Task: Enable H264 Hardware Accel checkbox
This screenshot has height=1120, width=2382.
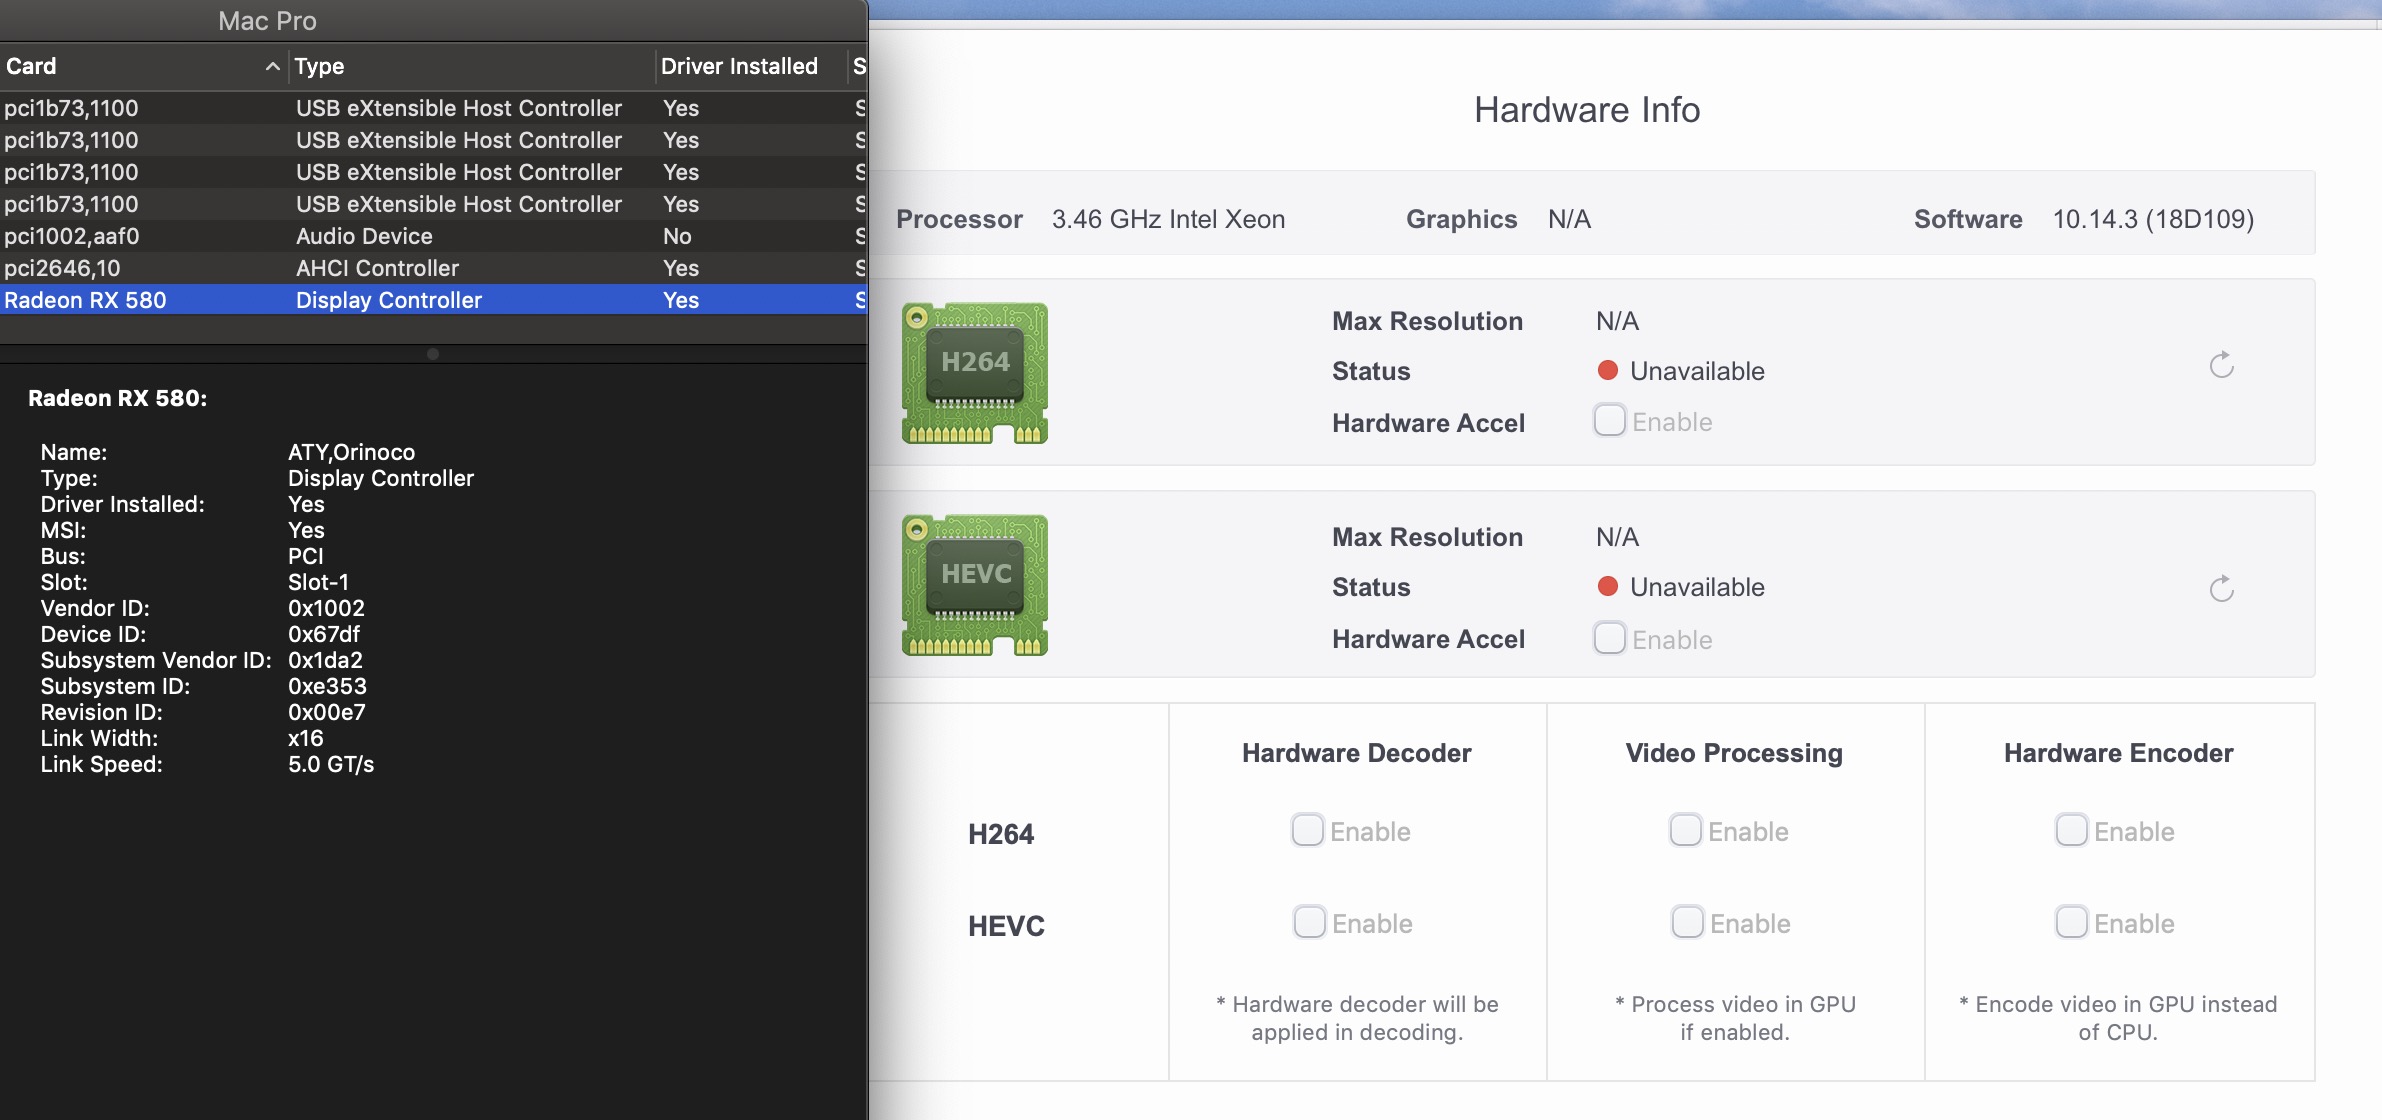Action: coord(1609,421)
